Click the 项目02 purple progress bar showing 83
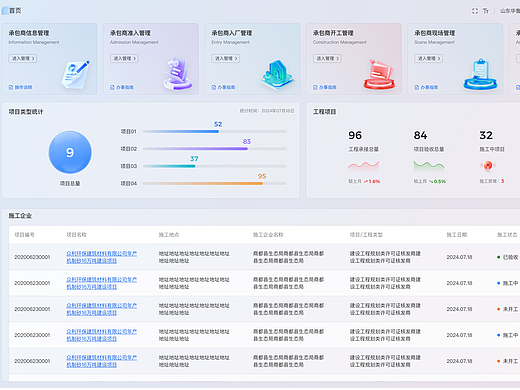The width and height of the screenshot is (520, 390). tap(214, 149)
